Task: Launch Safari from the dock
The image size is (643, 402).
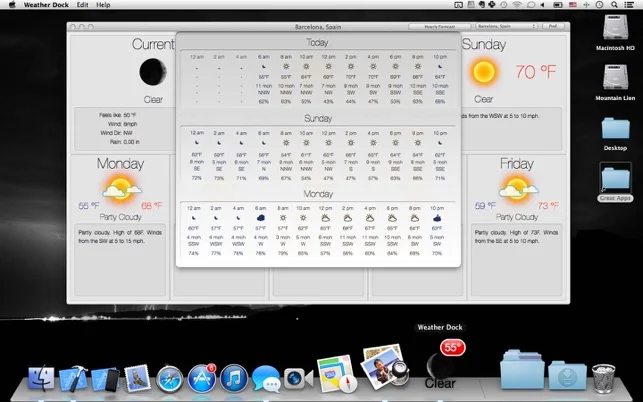Action: [170, 378]
